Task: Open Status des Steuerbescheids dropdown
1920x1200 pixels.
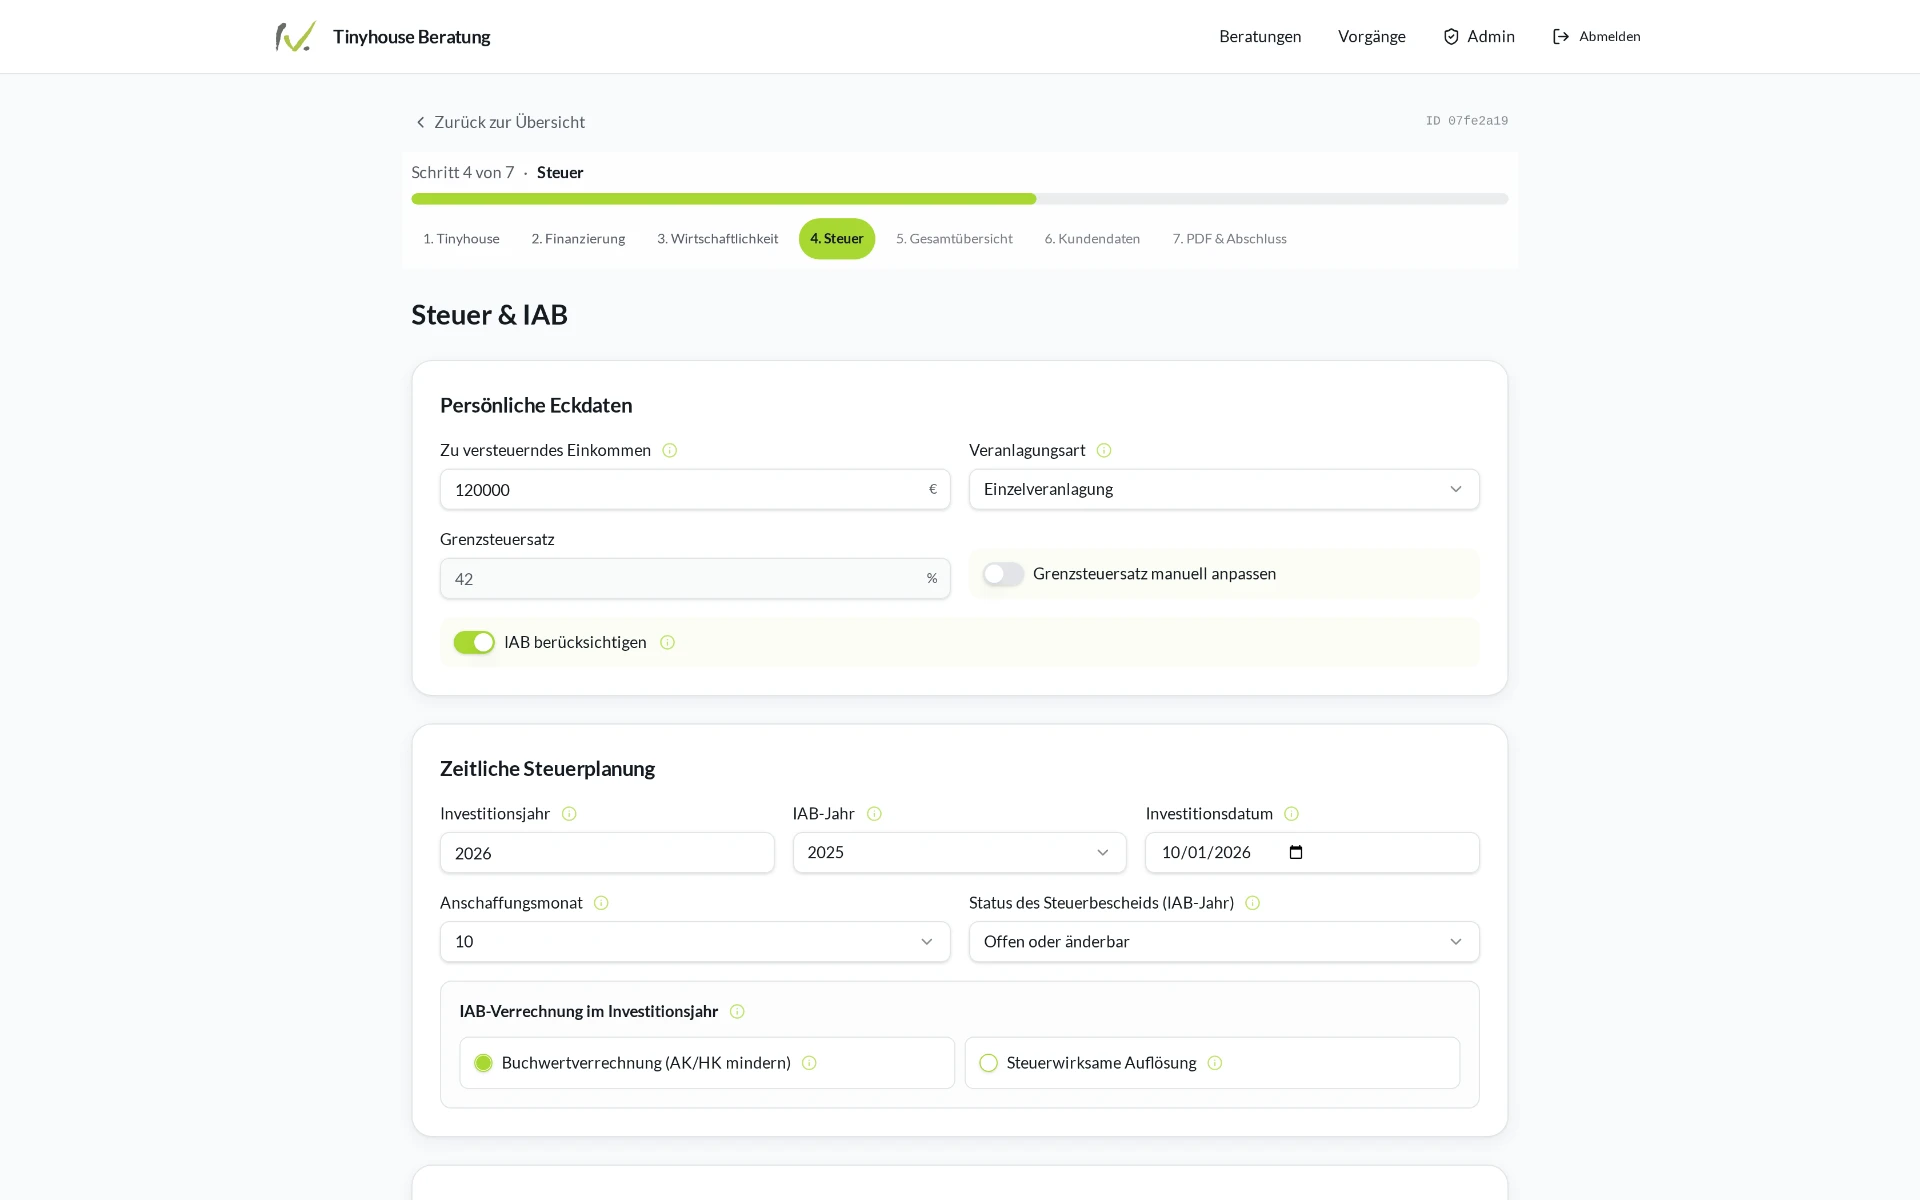Action: click(1224, 941)
